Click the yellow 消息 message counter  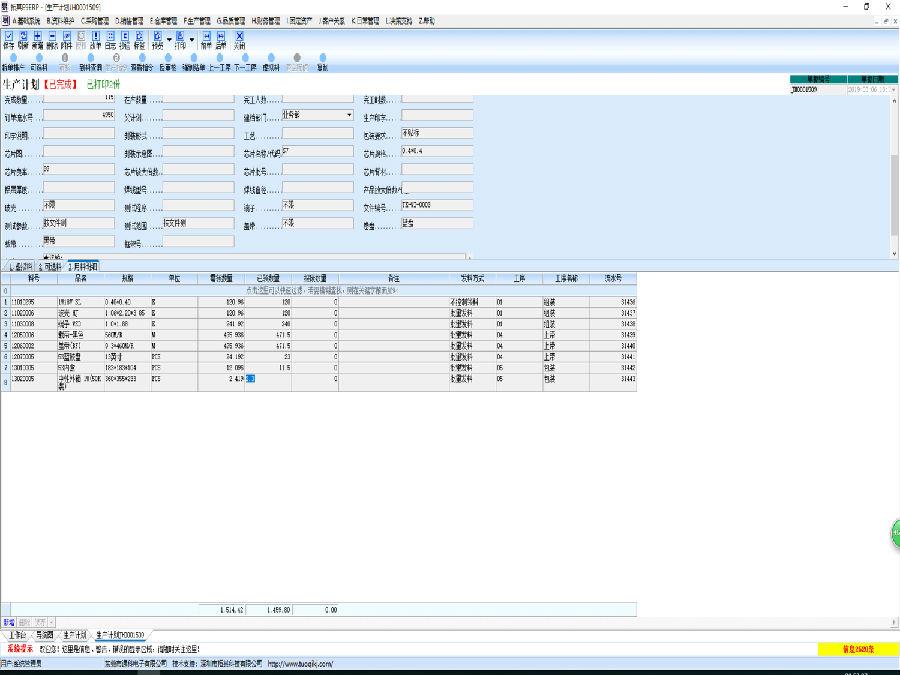click(858, 649)
